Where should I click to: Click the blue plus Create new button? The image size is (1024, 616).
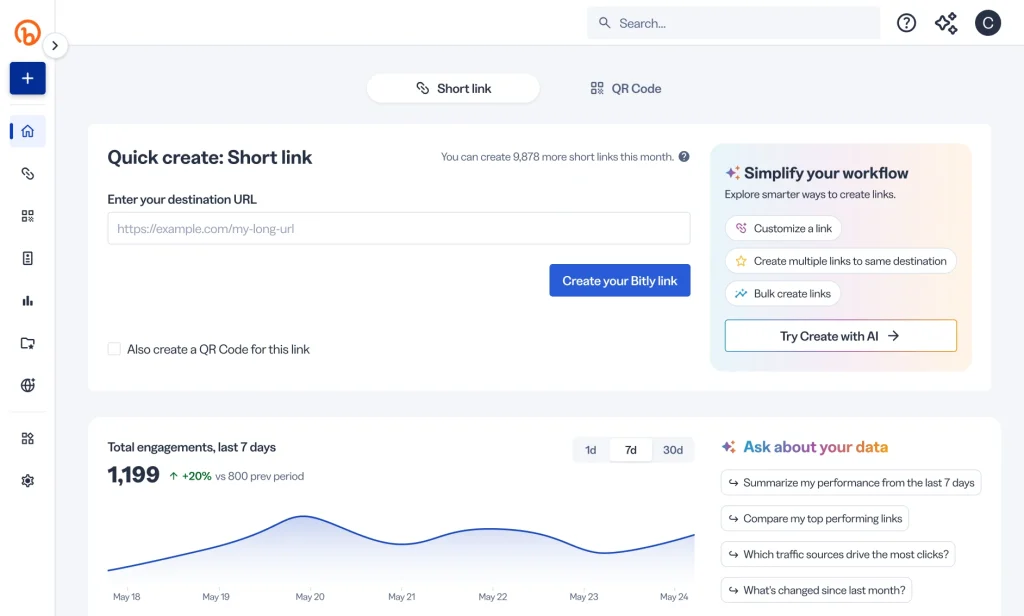point(27,78)
